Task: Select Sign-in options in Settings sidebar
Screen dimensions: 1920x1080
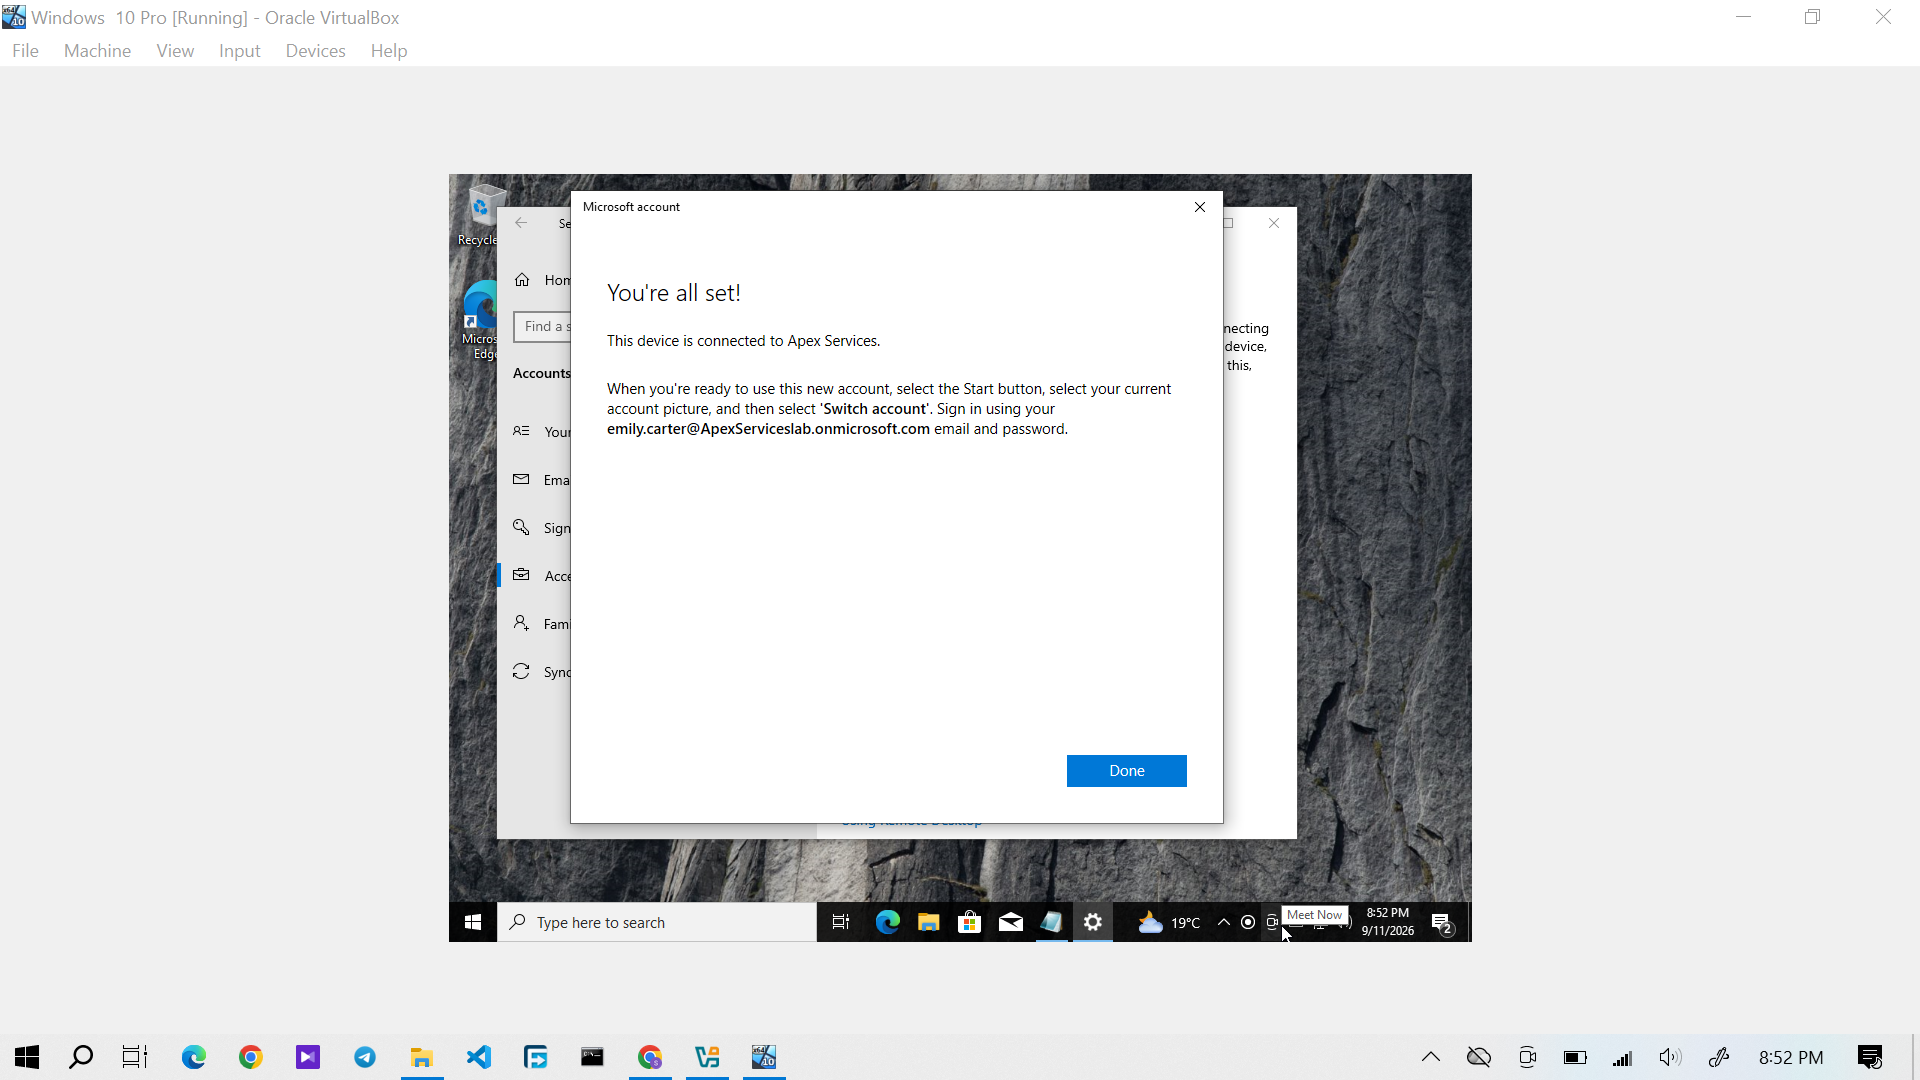Action: [541, 528]
